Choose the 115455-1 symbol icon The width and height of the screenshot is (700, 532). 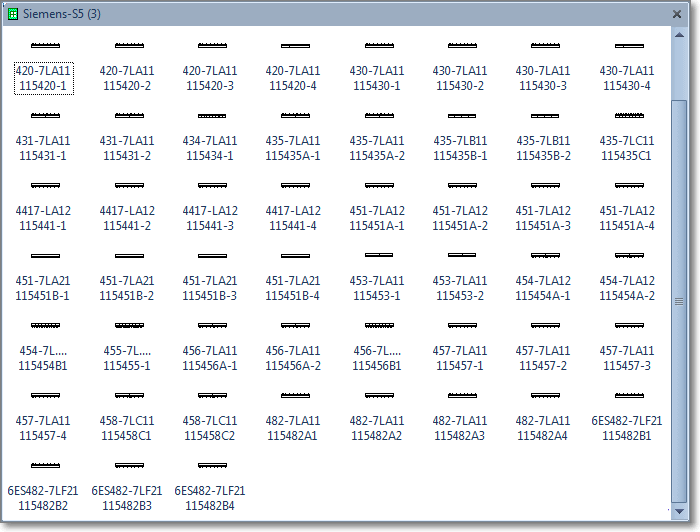[x=129, y=325]
